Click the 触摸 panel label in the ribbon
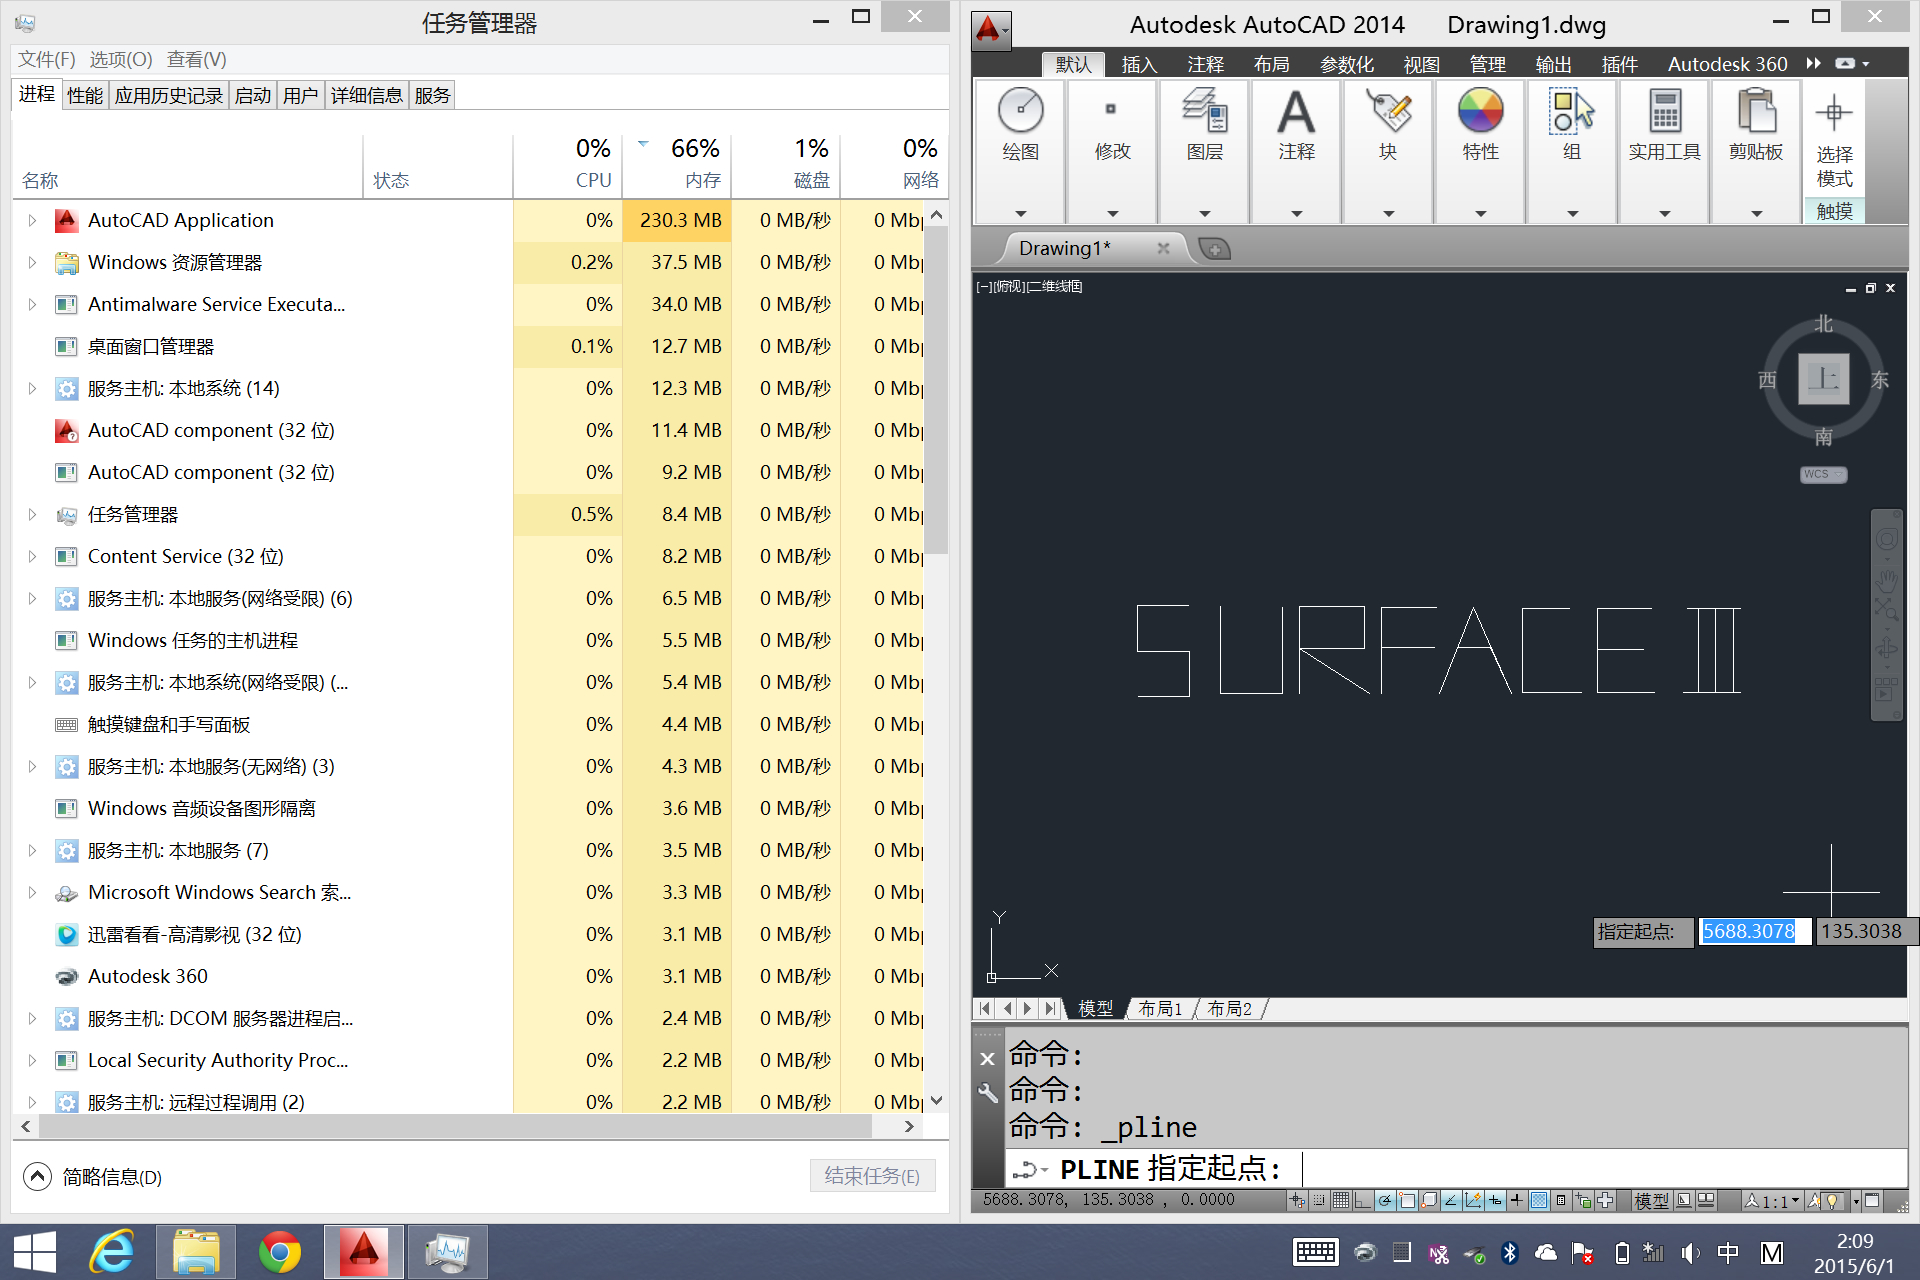The height and width of the screenshot is (1280, 1920). 1835,211
